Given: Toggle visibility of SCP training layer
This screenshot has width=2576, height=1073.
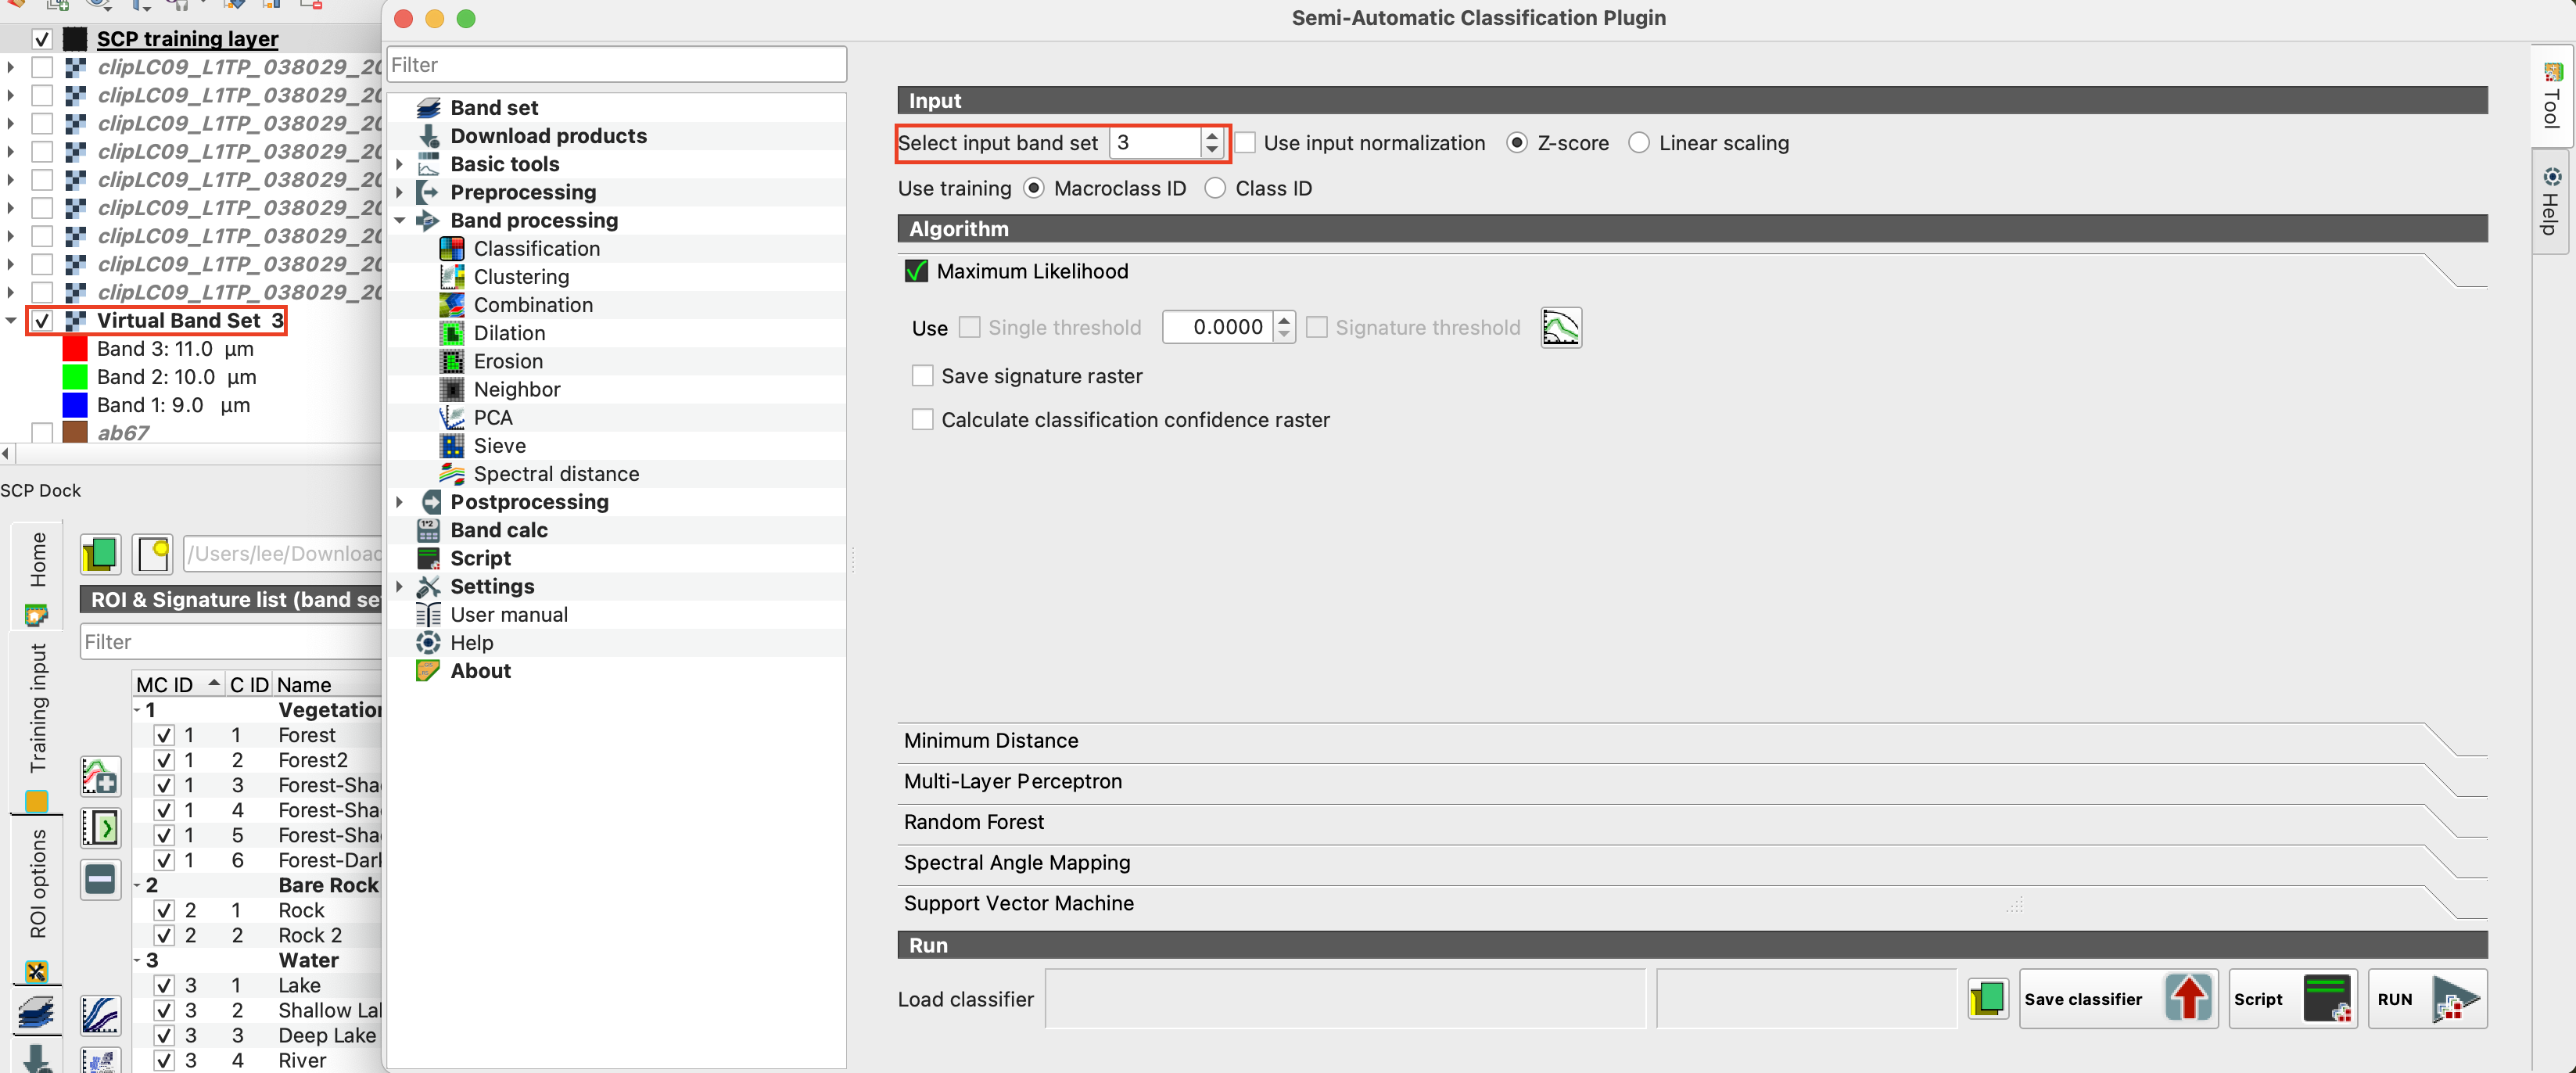Looking at the screenshot, I should pyautogui.click(x=42, y=39).
